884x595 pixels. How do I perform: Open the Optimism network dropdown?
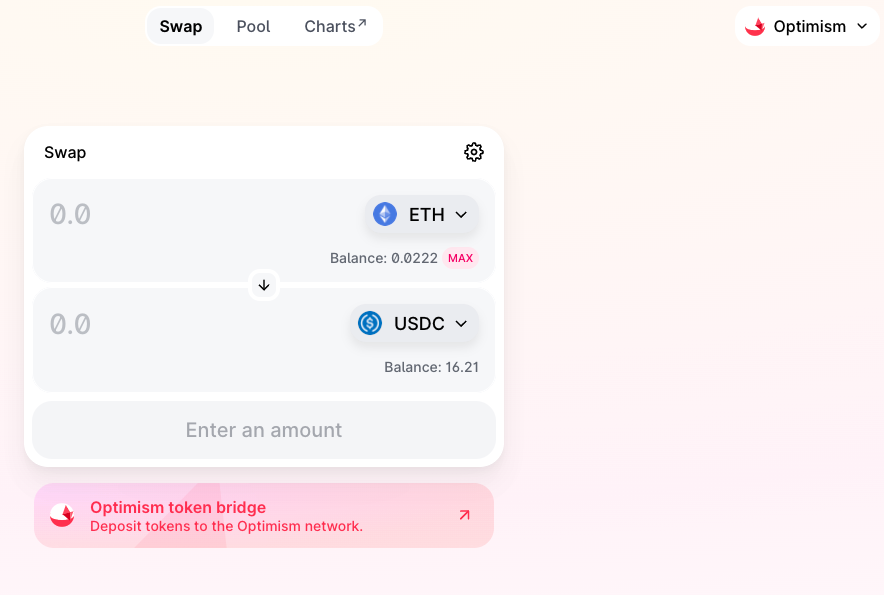coord(807,27)
